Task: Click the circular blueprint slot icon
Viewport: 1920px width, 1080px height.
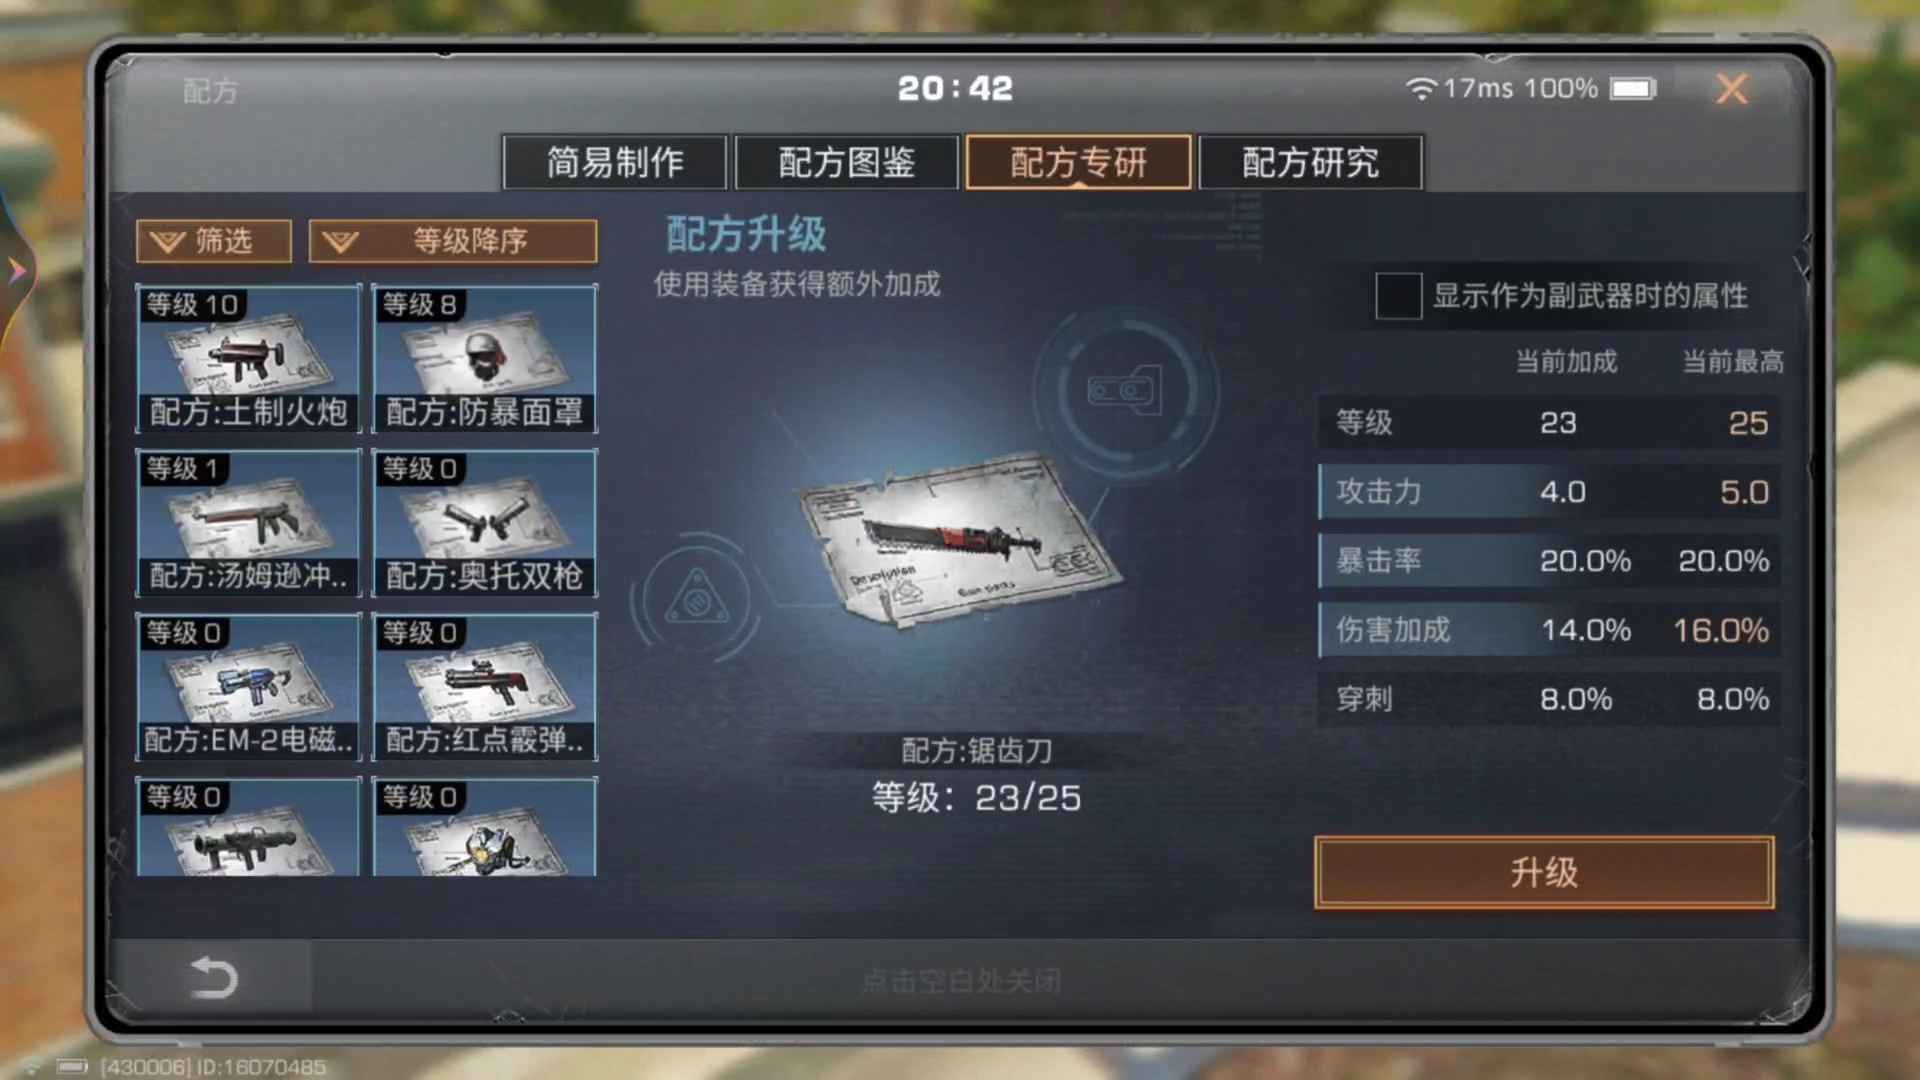Action: 1125,391
